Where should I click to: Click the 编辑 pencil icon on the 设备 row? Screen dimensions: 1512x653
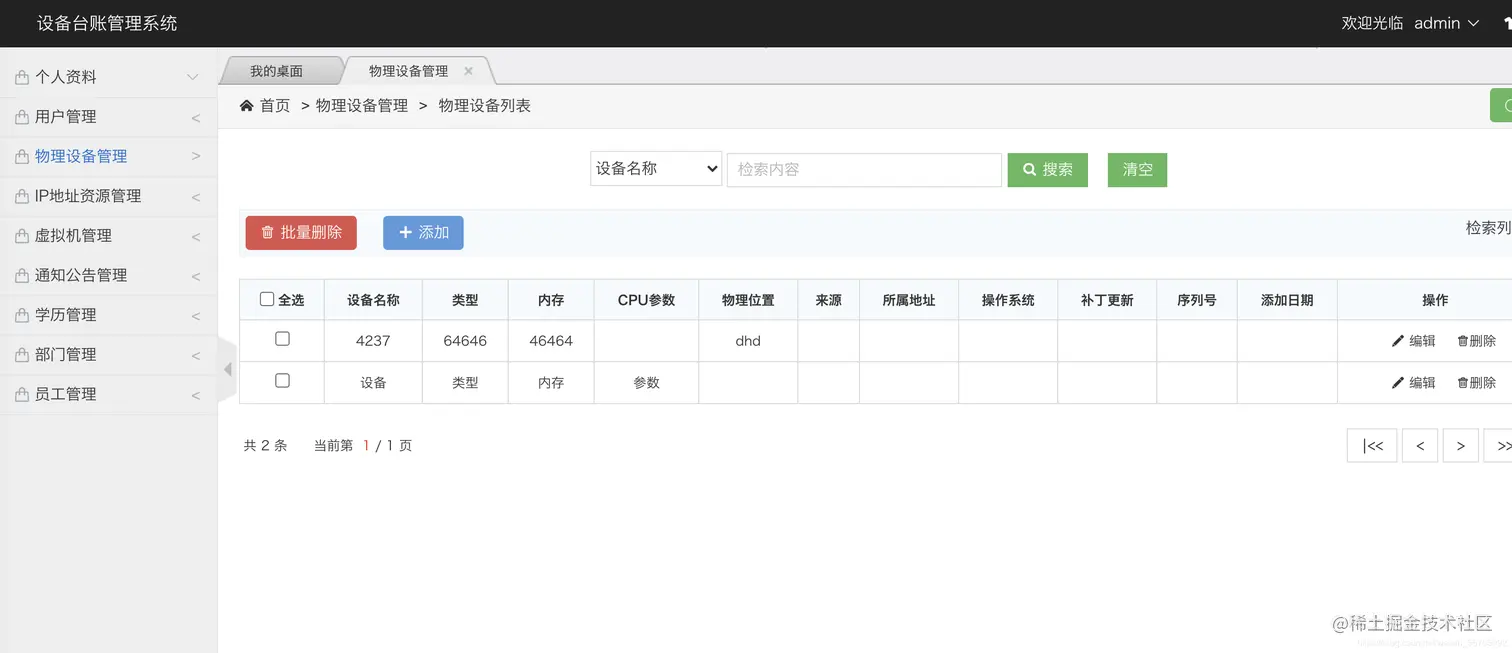pyautogui.click(x=1397, y=382)
